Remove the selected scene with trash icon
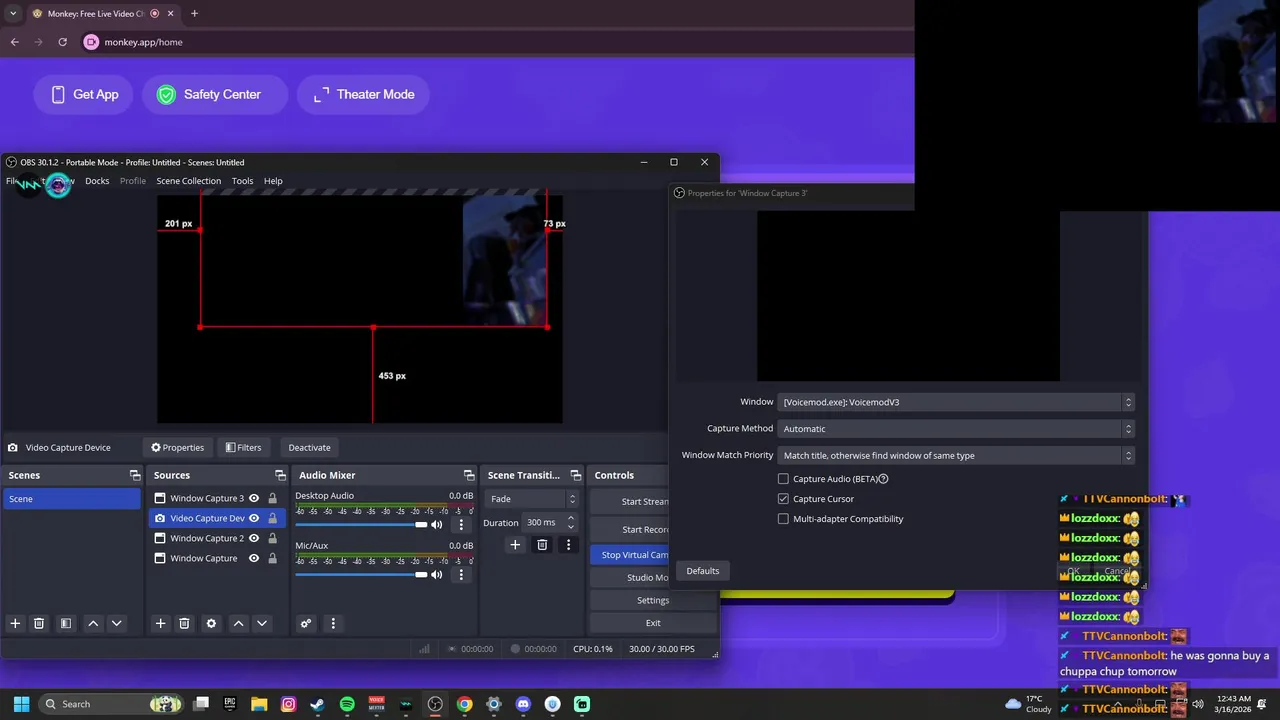The width and height of the screenshot is (1280, 720). tap(39, 623)
